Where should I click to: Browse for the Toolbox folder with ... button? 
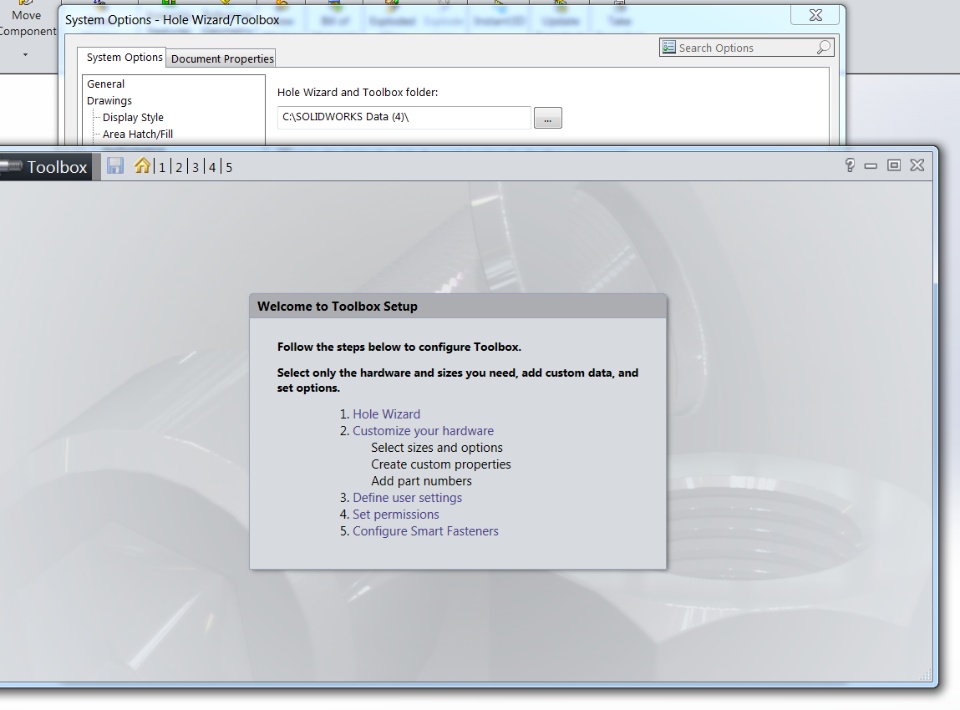coord(548,118)
